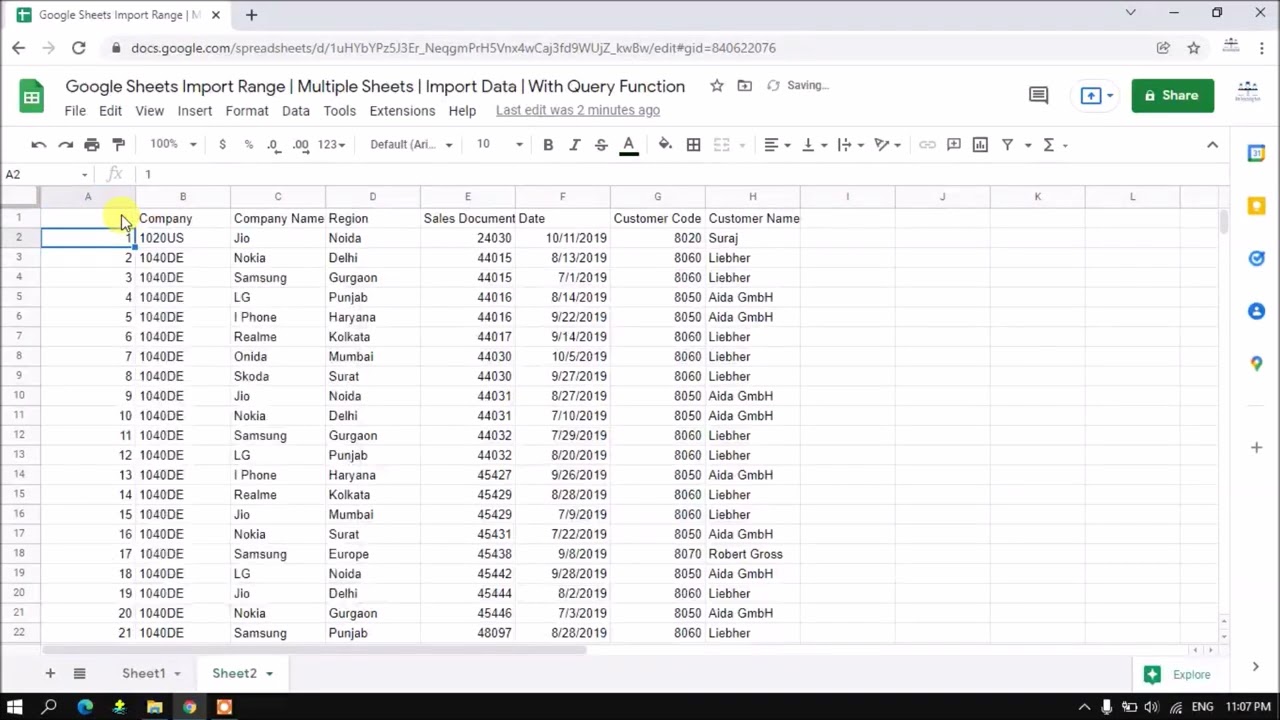The width and height of the screenshot is (1280, 720).
Task: Format as currency with dollar icon
Action: [222, 145]
